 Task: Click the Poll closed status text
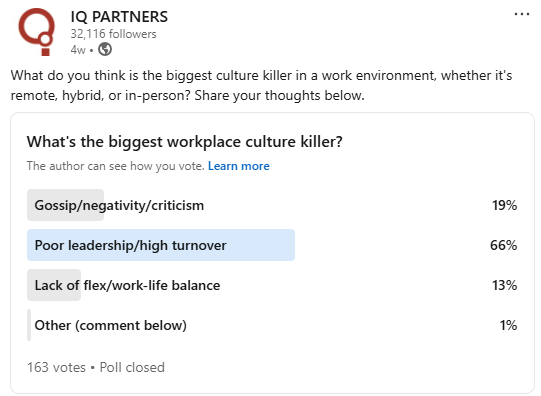[132, 367]
